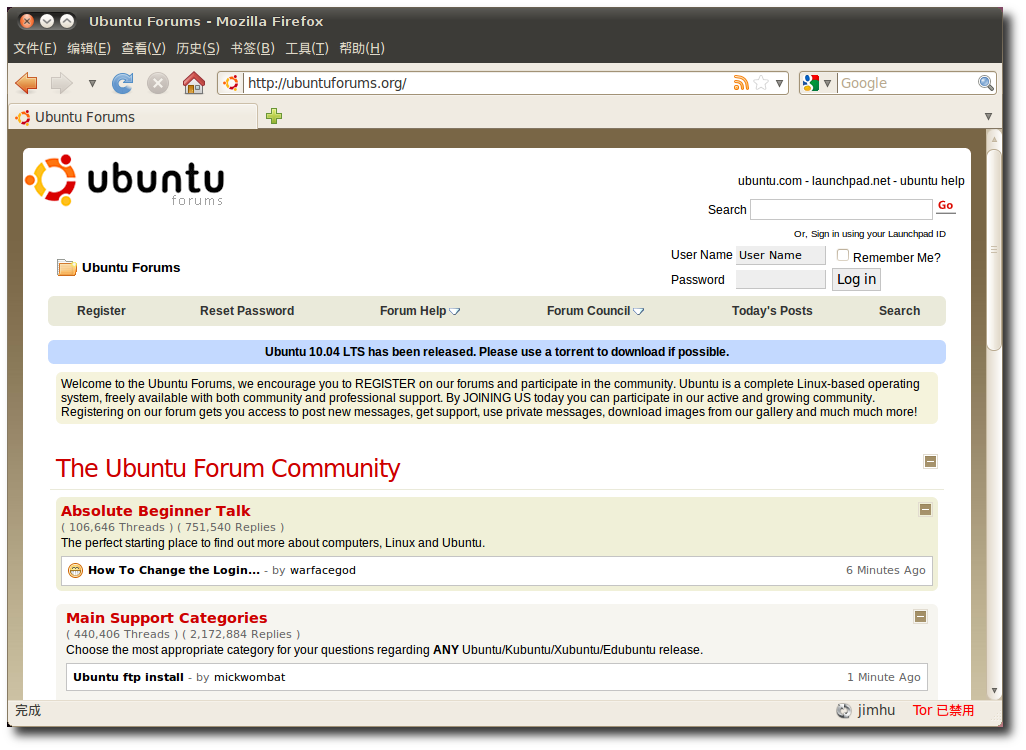The height and width of the screenshot is (750, 1026).
Task: Open the Register link
Action: pyautogui.click(x=101, y=311)
